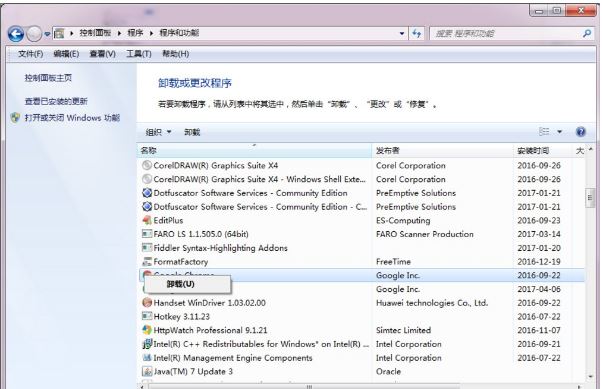Open the 组织 dropdown

click(x=158, y=132)
